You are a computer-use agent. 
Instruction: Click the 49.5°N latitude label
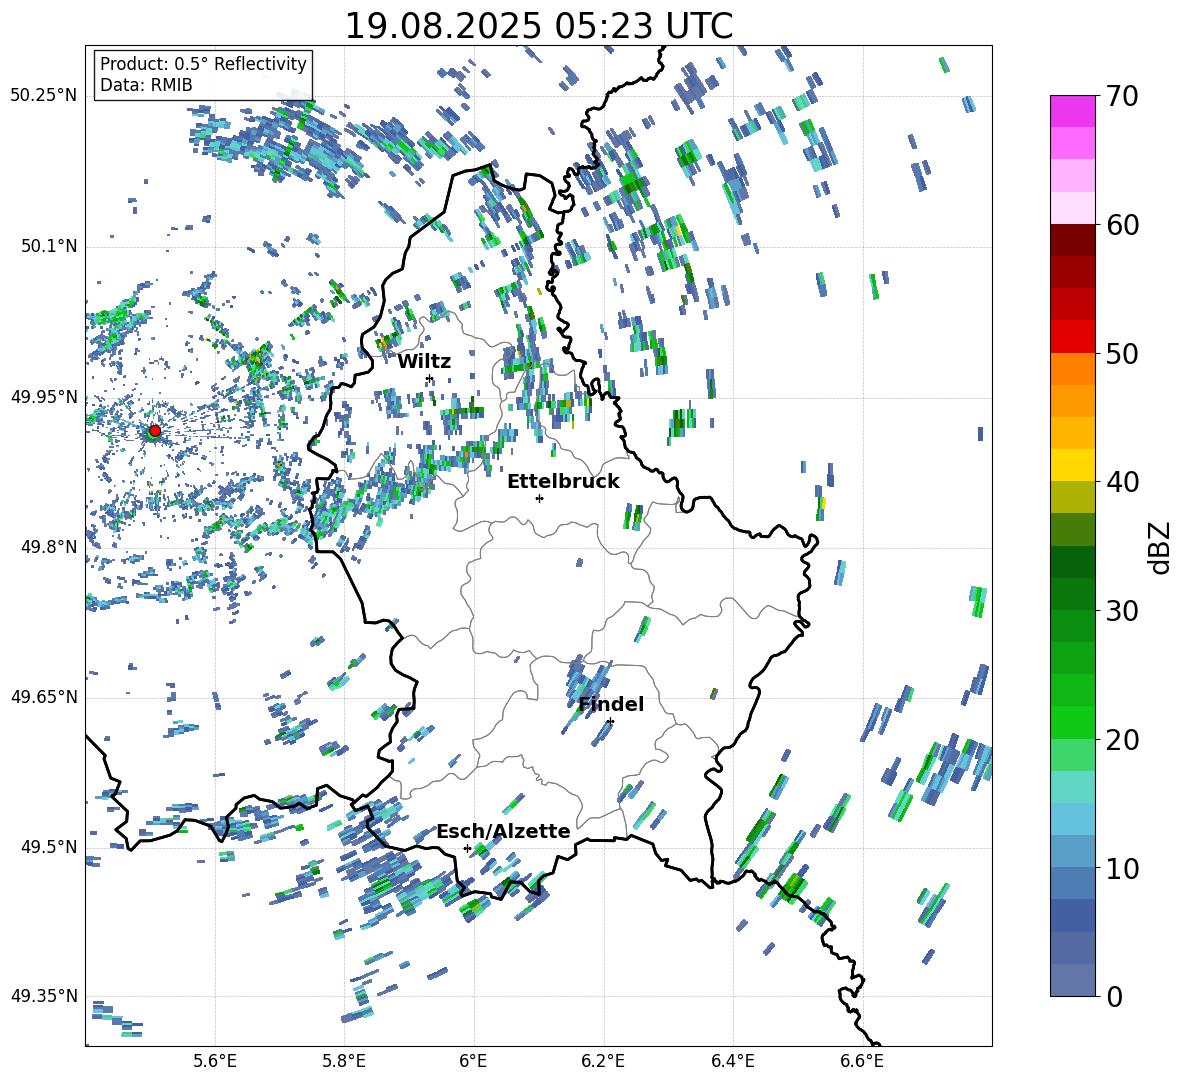coord(48,846)
